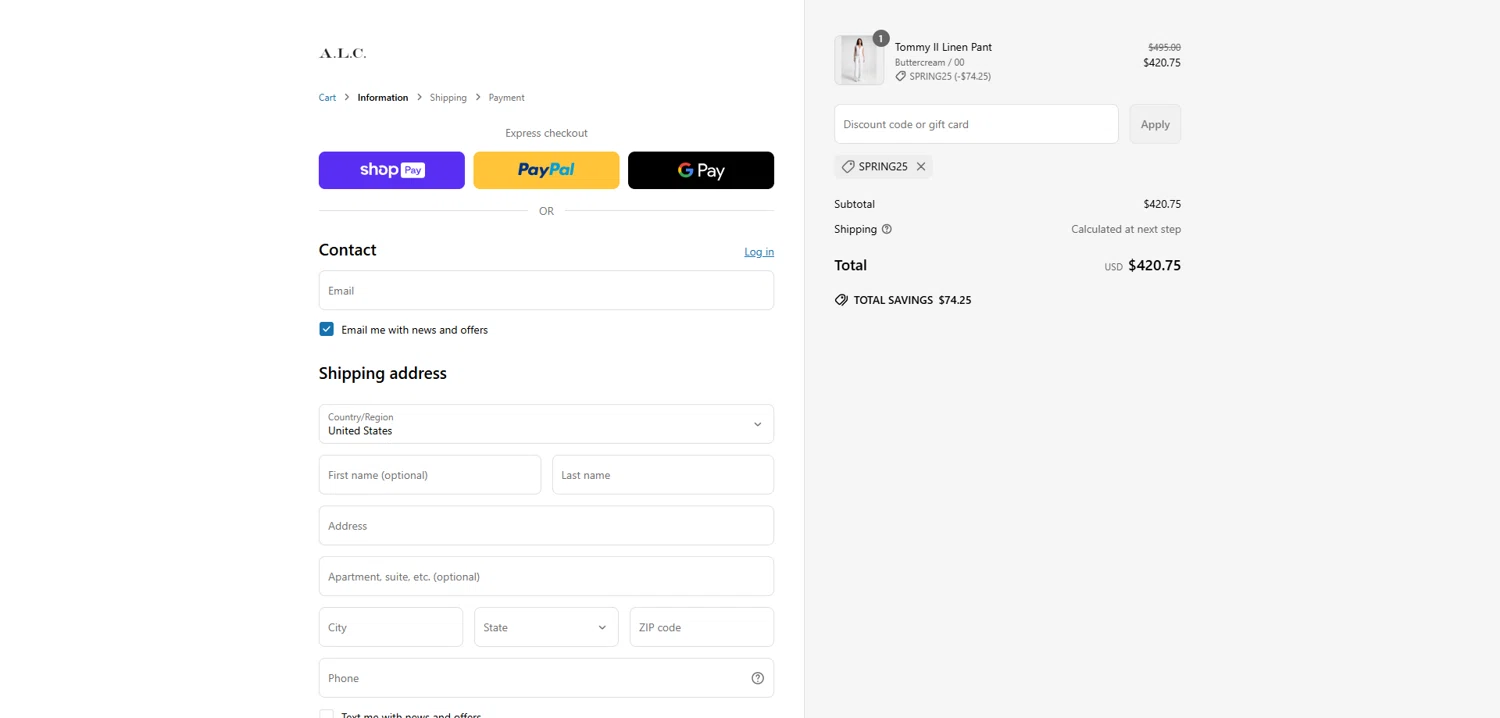Click the SPRING25 discount tag icon

[x=848, y=167]
